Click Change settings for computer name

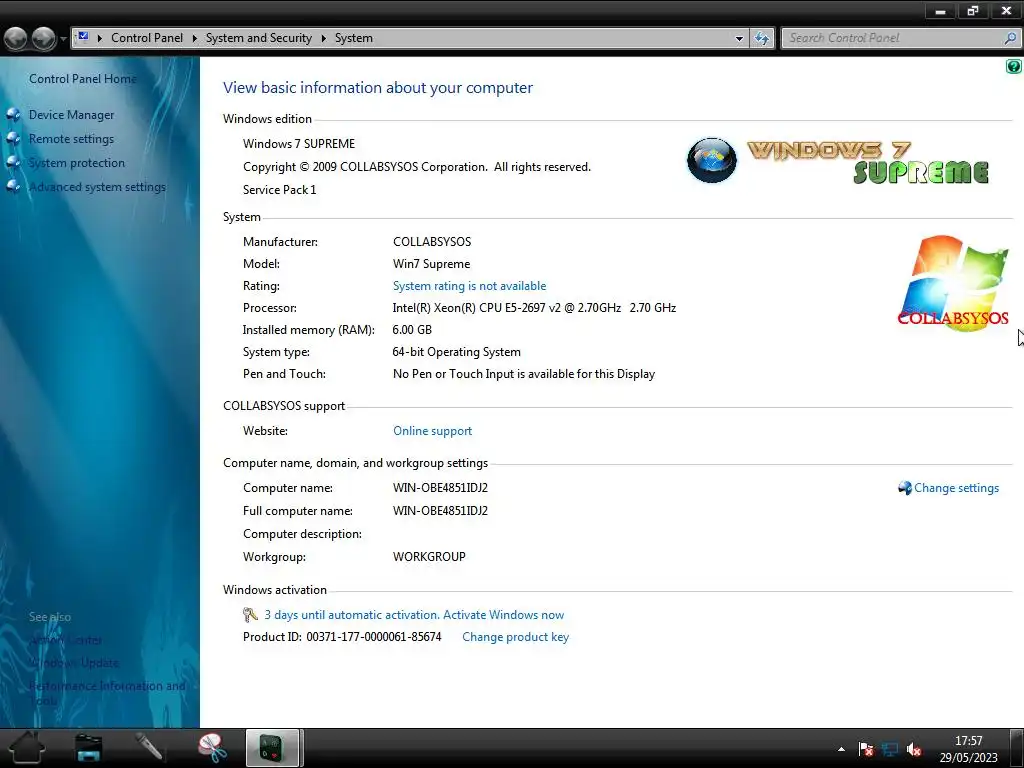coord(956,488)
